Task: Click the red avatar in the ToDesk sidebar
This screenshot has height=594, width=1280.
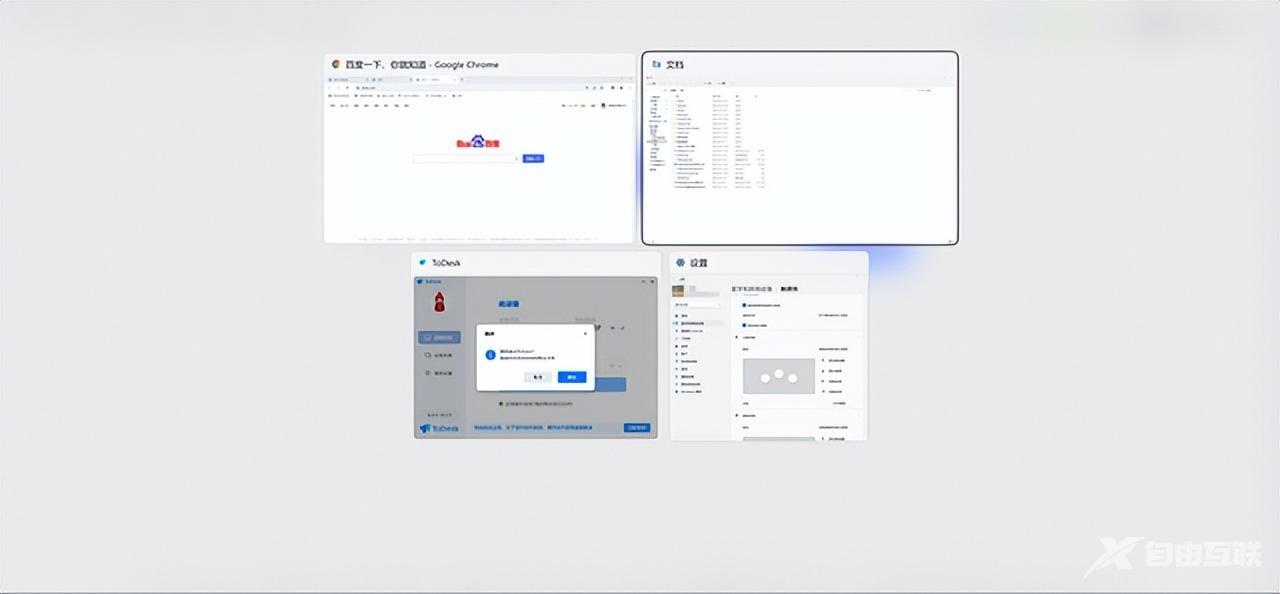Action: [438, 301]
